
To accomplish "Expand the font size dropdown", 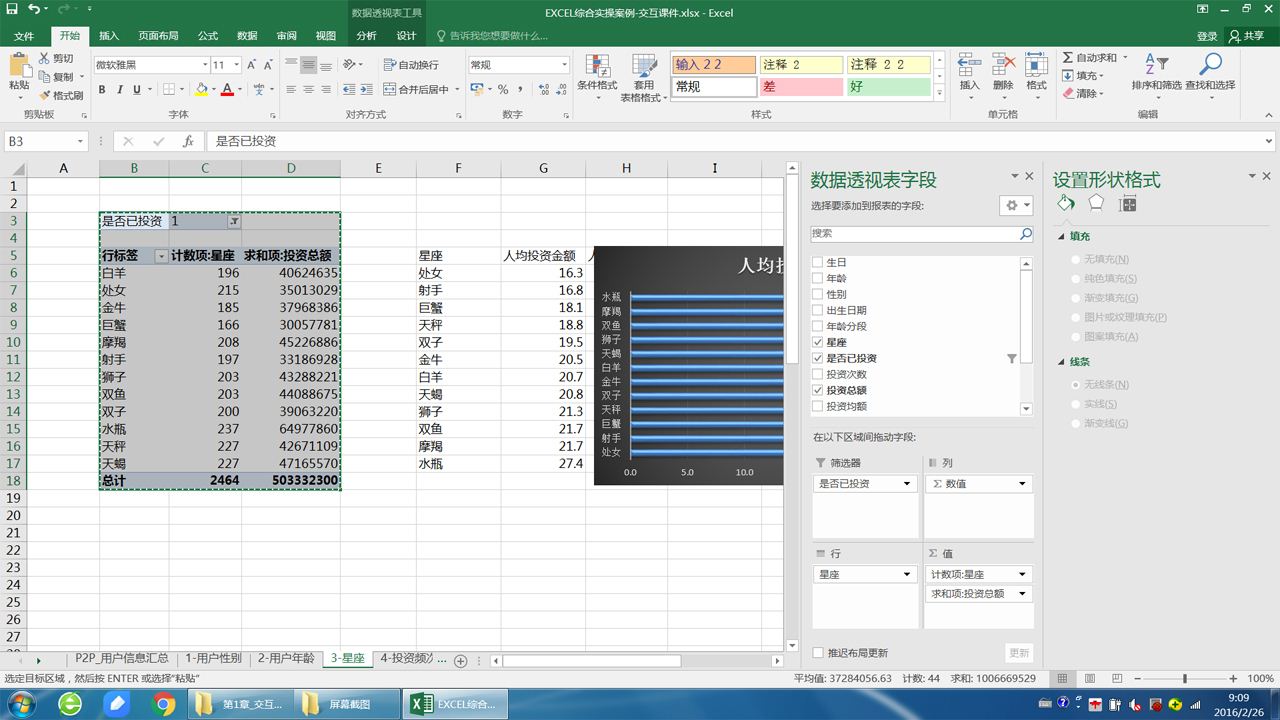I will point(236,65).
